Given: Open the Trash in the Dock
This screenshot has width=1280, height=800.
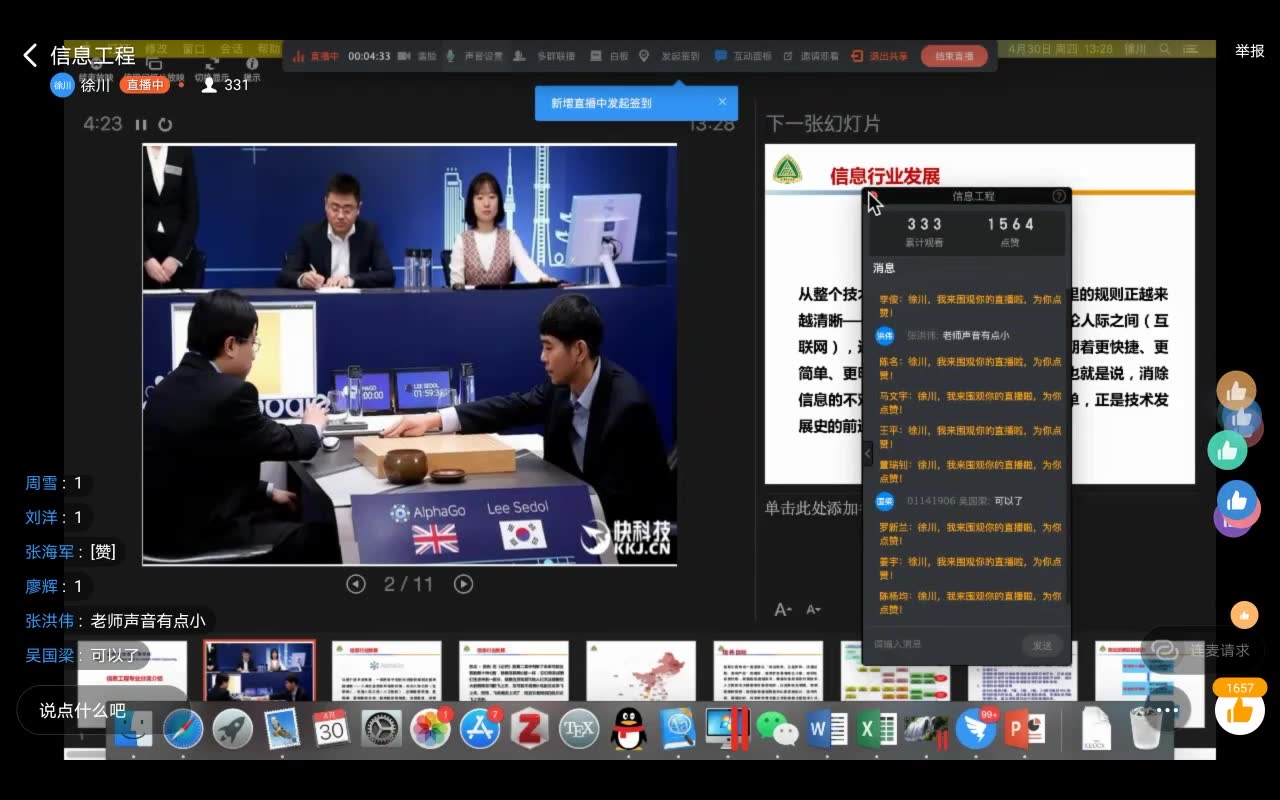Looking at the screenshot, I should pyautogui.click(x=1145, y=729).
